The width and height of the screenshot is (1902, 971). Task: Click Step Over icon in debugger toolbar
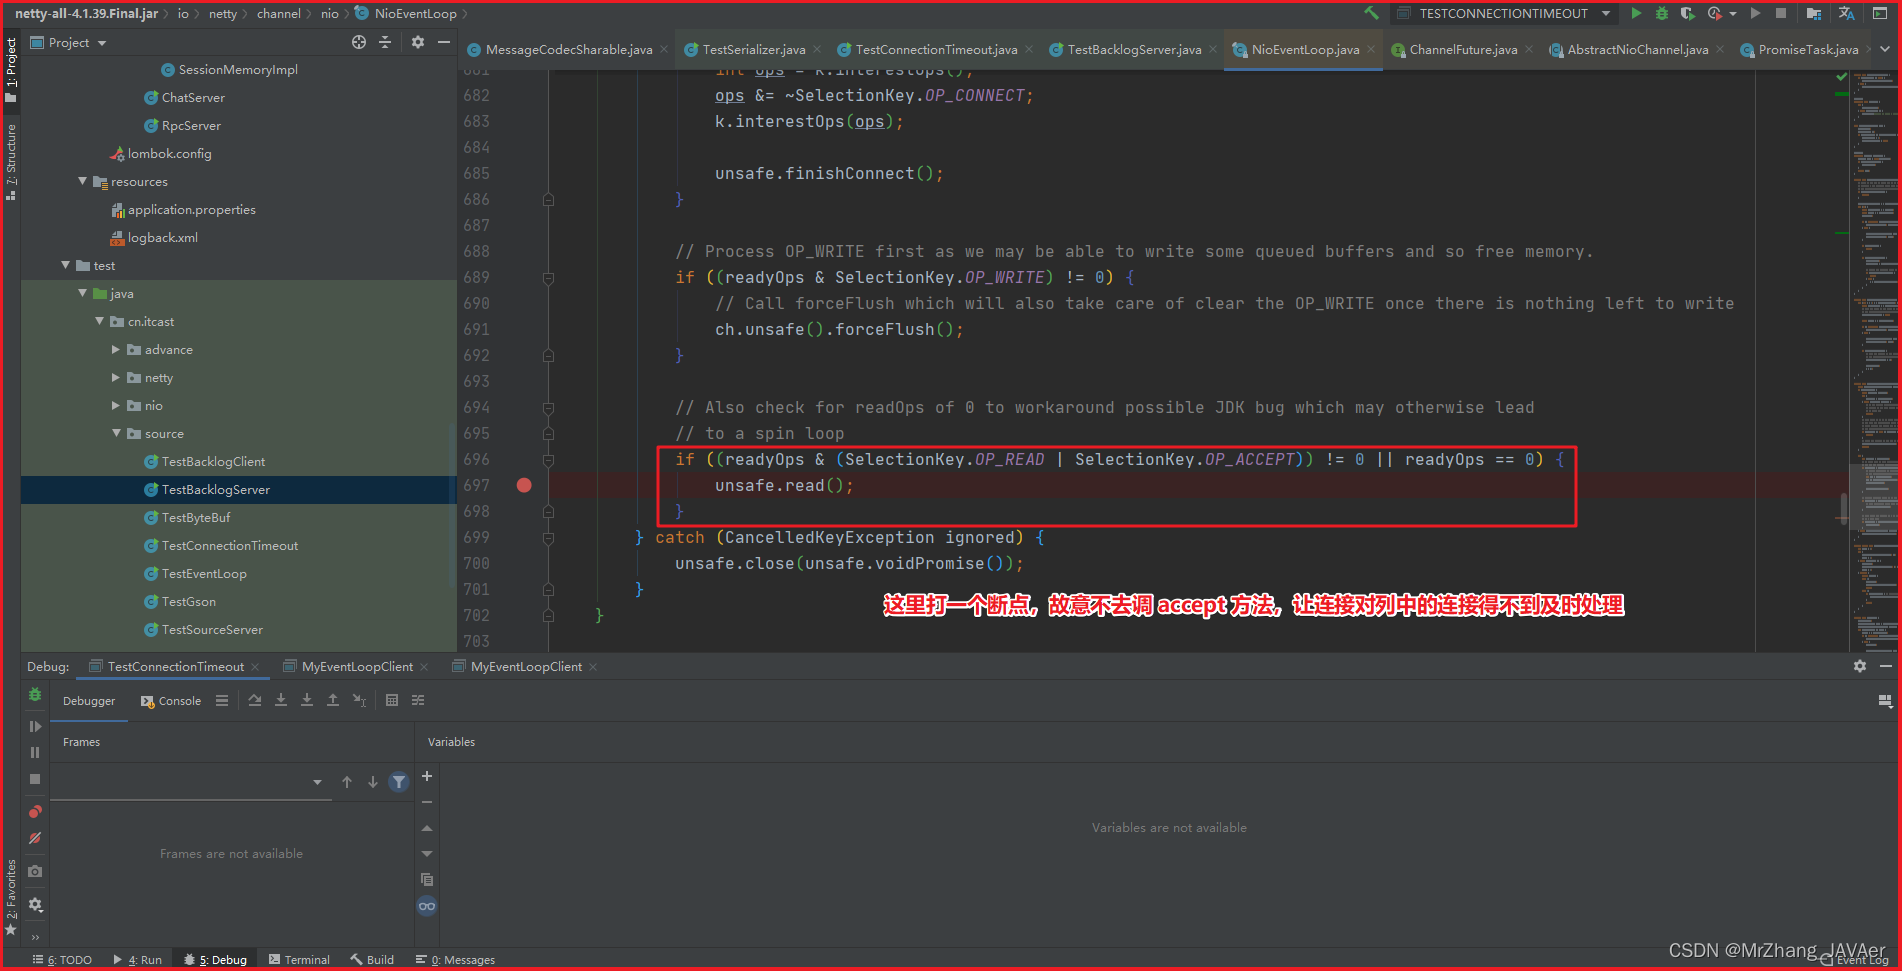[255, 700]
